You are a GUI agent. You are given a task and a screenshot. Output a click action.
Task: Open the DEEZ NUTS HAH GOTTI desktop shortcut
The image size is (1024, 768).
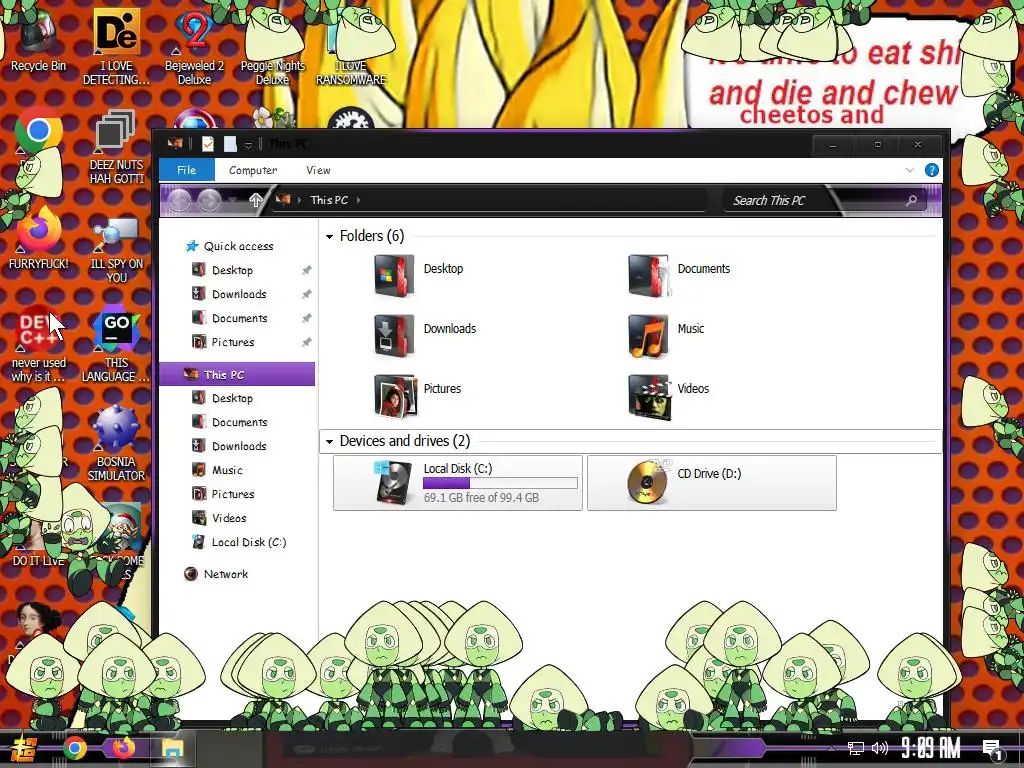click(116, 146)
